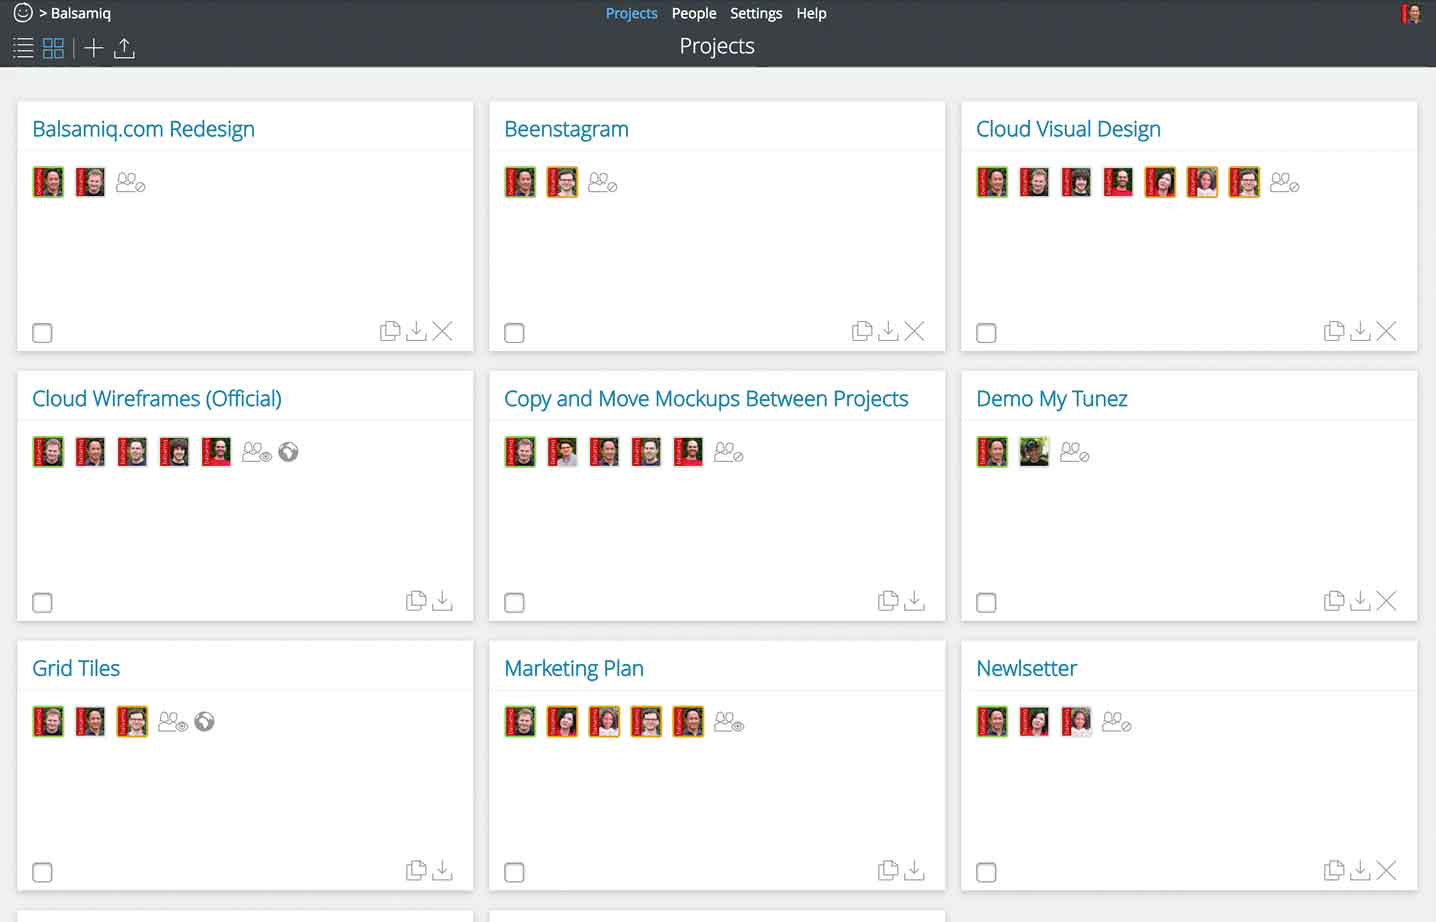Open members access icon on Cloud Visual Design
Image resolution: width=1436 pixels, height=922 pixels.
(x=1285, y=183)
